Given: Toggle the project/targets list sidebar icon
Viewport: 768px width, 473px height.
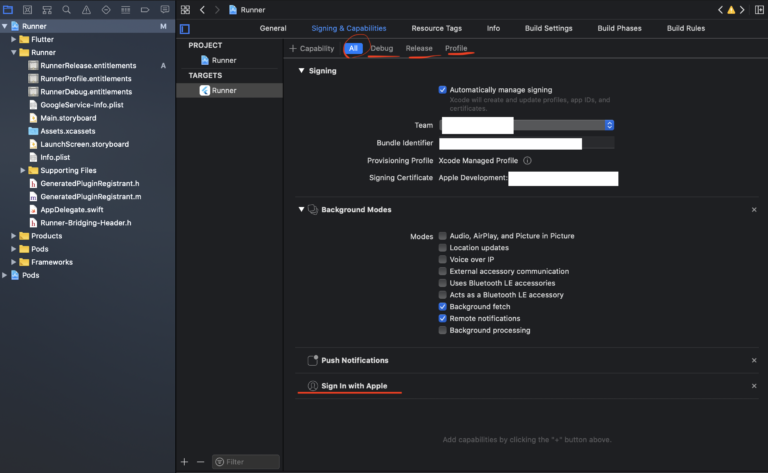Looking at the screenshot, I should 184,28.
